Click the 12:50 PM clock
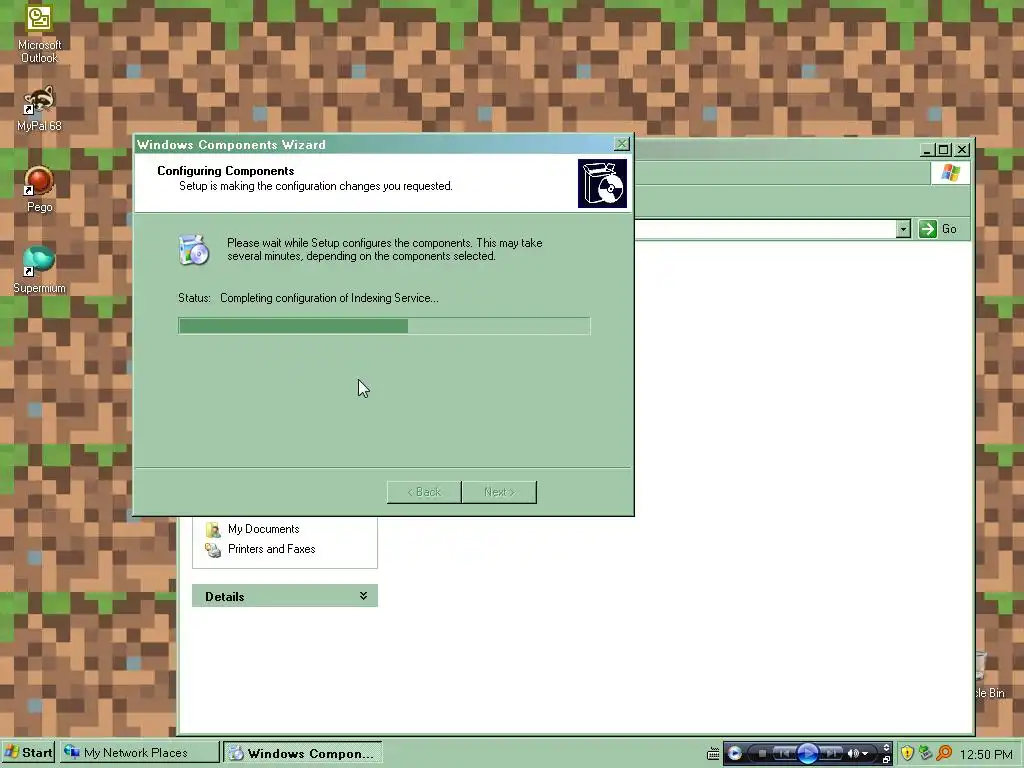This screenshot has height=768, width=1024. [x=985, y=754]
